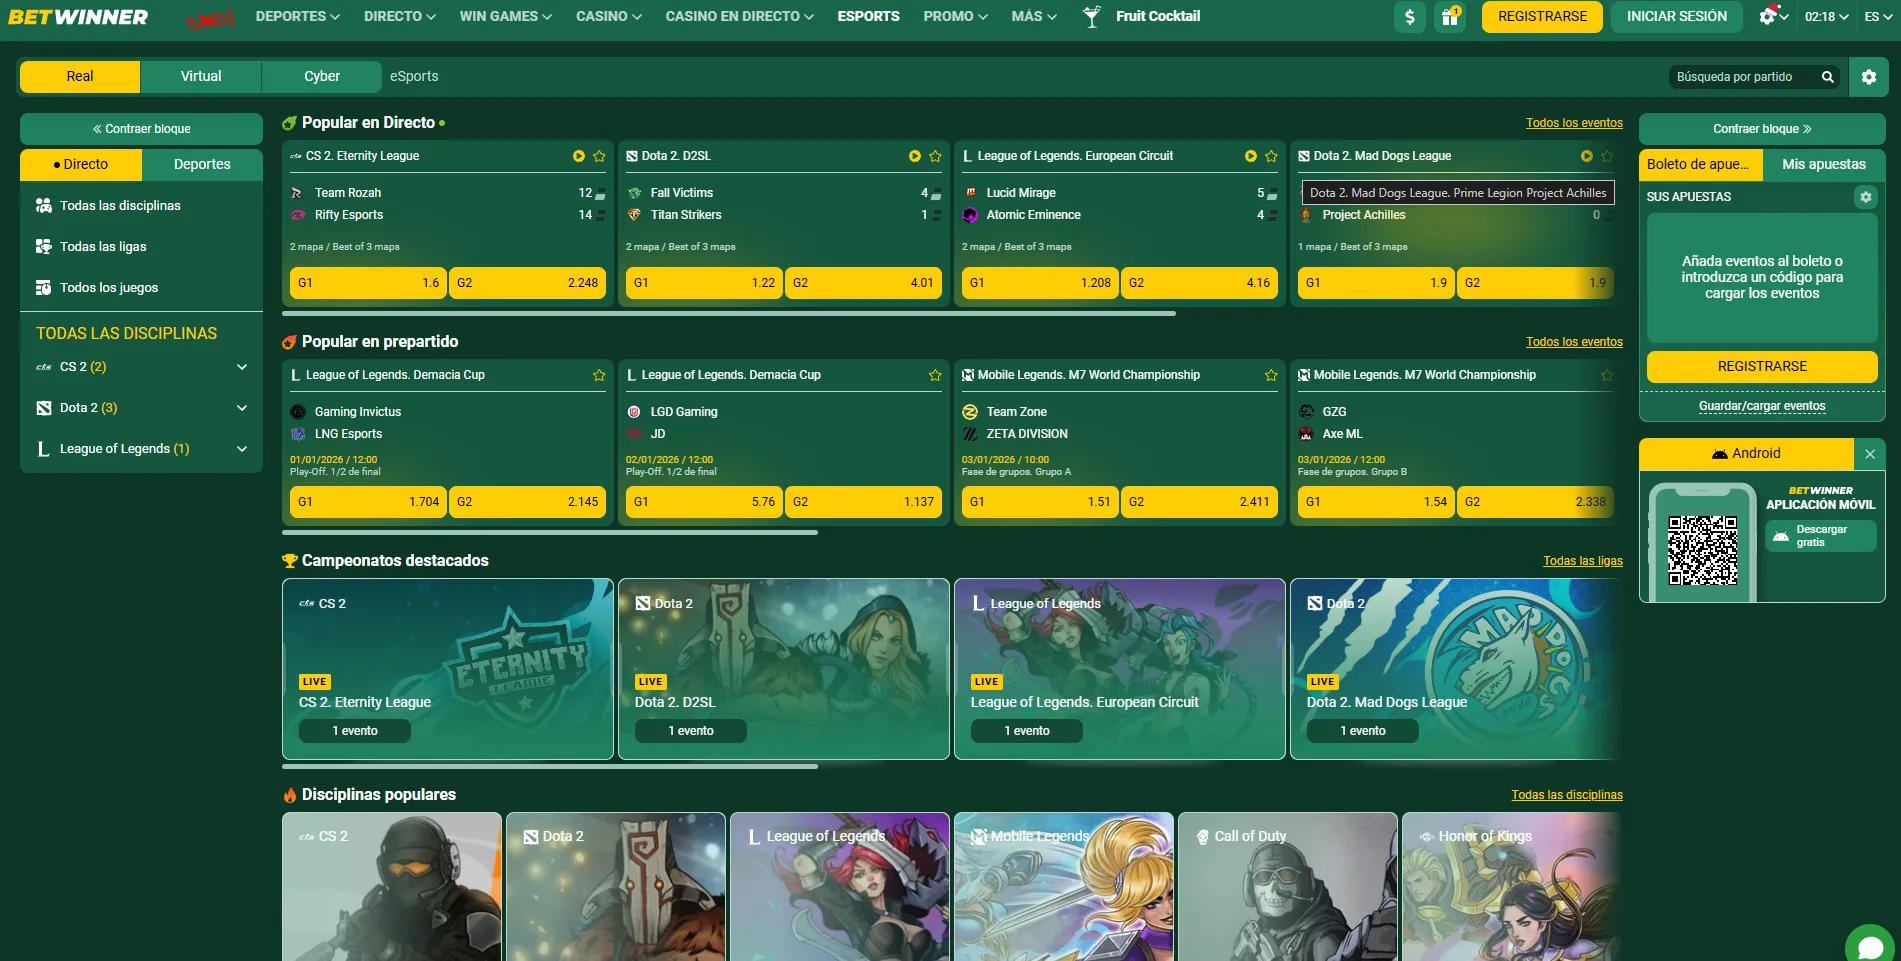The width and height of the screenshot is (1901, 961).
Task: Click Todos los juegos sidebar icon
Action: (44, 287)
